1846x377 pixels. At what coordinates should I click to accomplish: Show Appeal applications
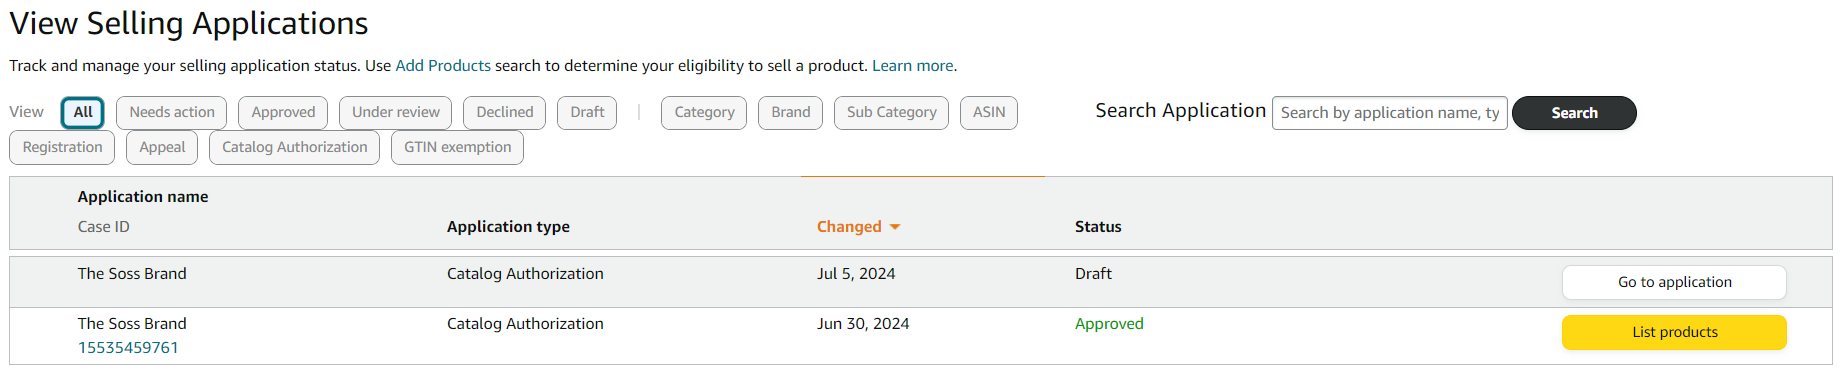point(162,148)
